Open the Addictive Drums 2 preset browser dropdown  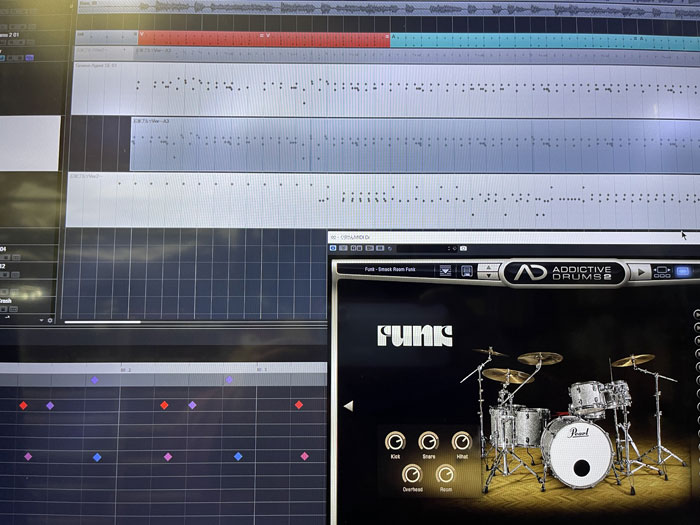(445, 271)
